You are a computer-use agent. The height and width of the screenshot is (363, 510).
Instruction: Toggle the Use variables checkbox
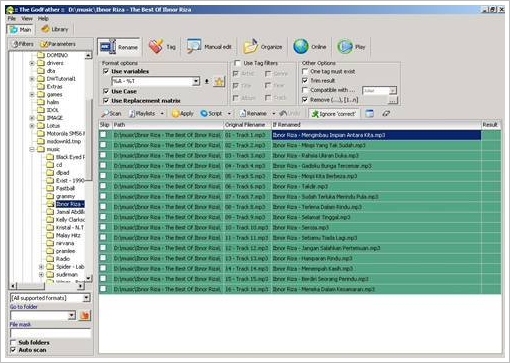(x=106, y=71)
